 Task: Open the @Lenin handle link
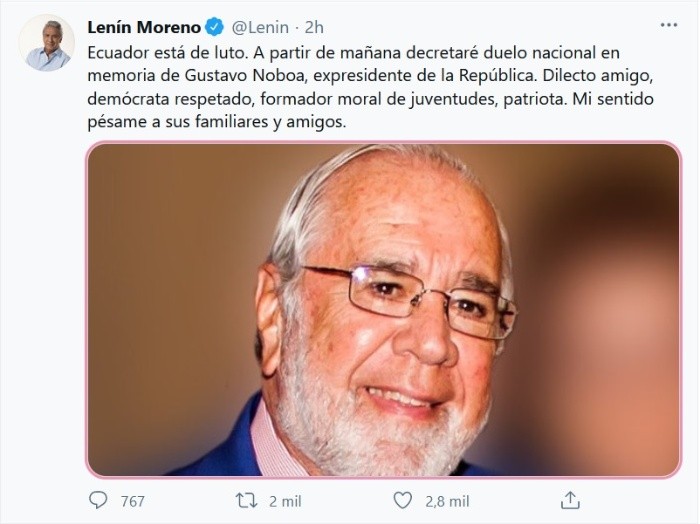(260, 26)
